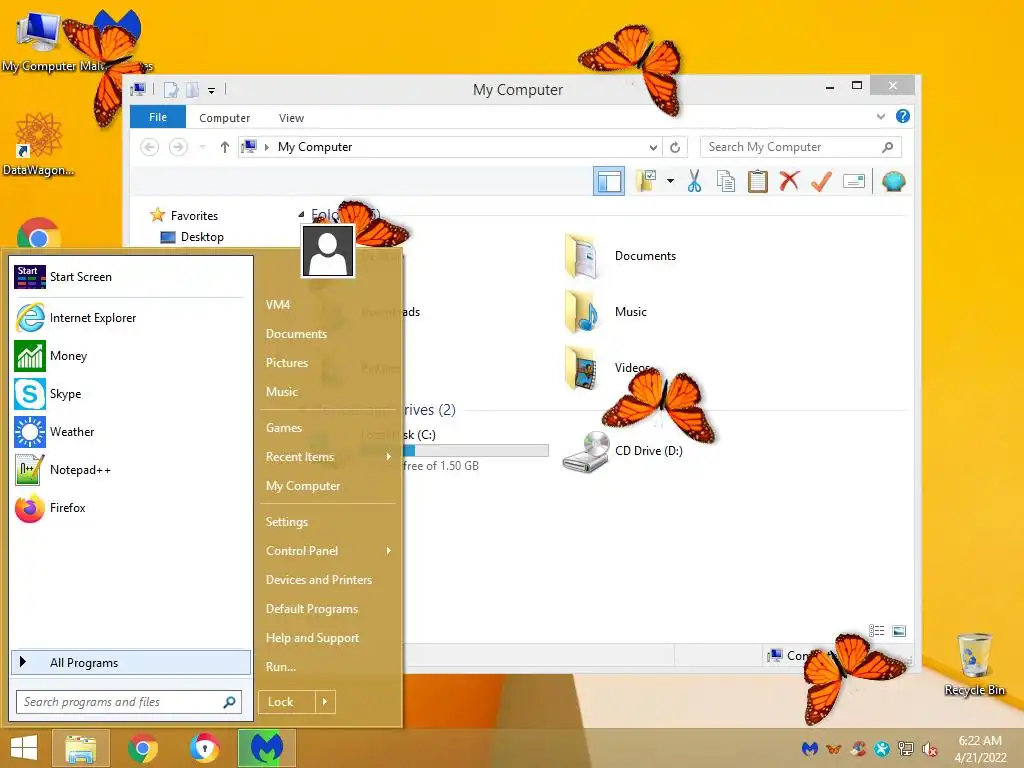Open the Quick Access Toolbar customize dropdown
Screen dimensions: 1024x768
pyautogui.click(x=212, y=90)
